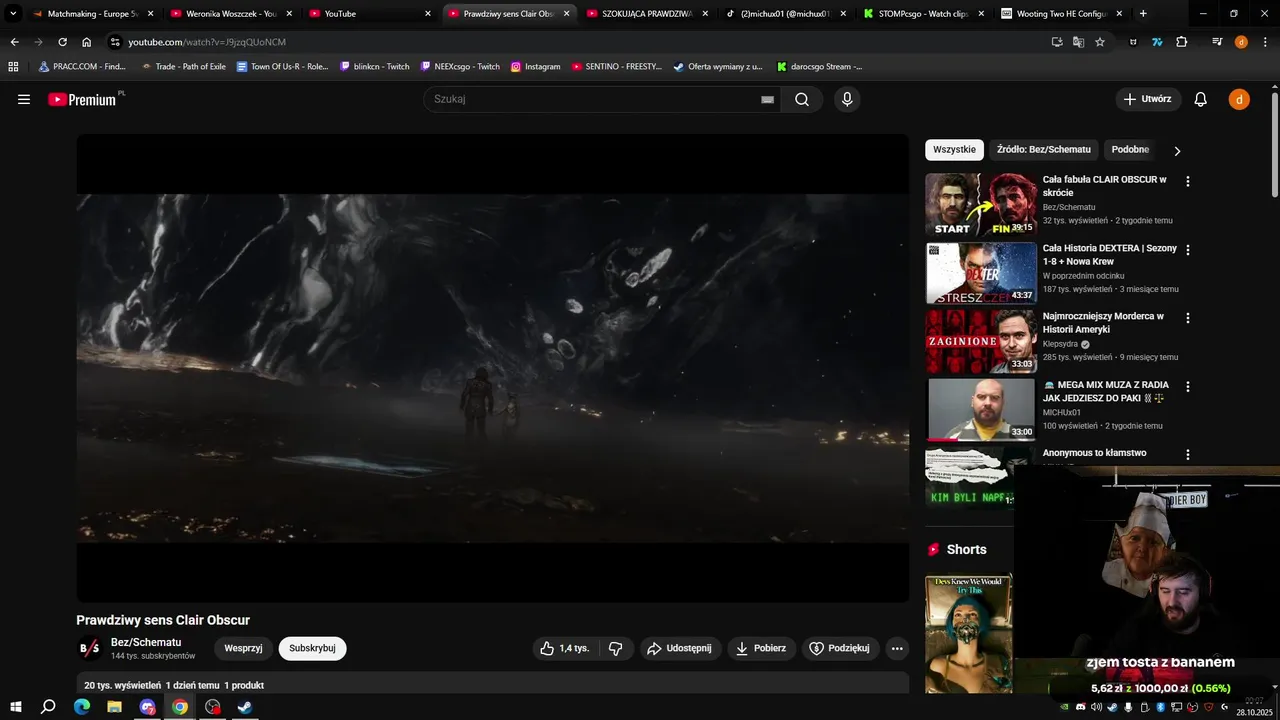Translate this page icon in address bar

[x=1078, y=42]
